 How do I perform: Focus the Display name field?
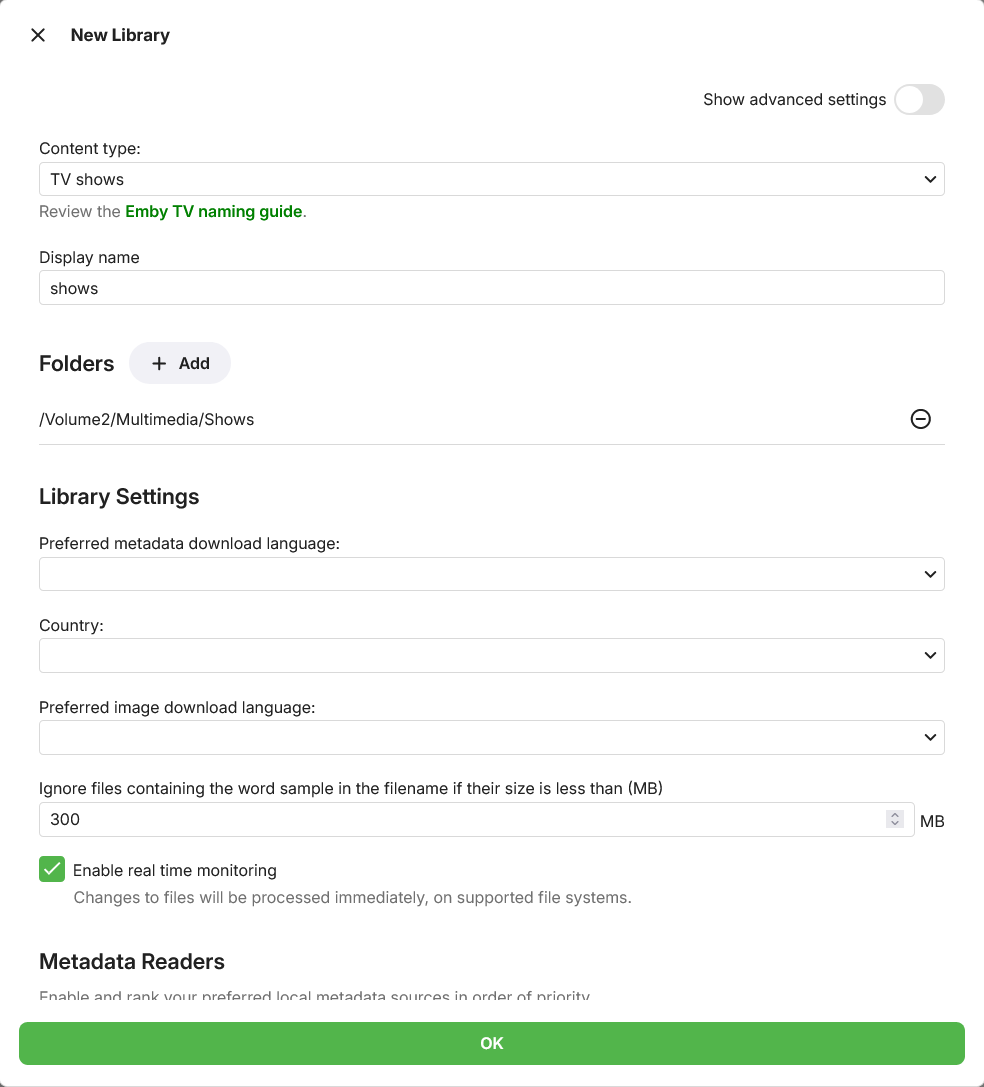[492, 288]
